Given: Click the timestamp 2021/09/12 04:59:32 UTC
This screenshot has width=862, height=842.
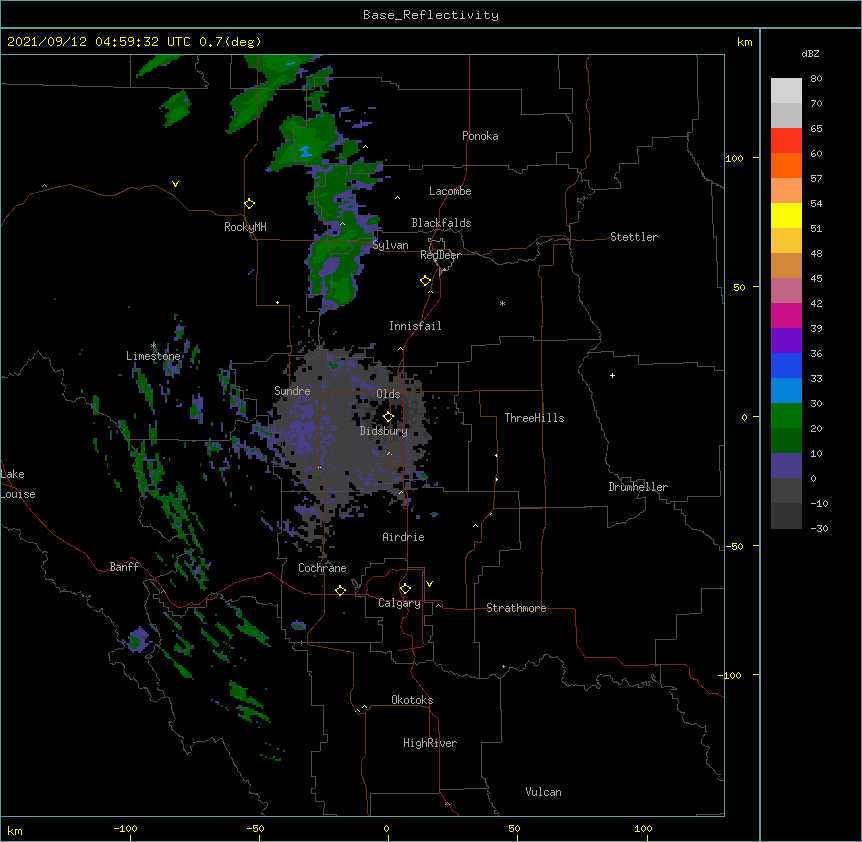Looking at the screenshot, I should tap(99, 42).
